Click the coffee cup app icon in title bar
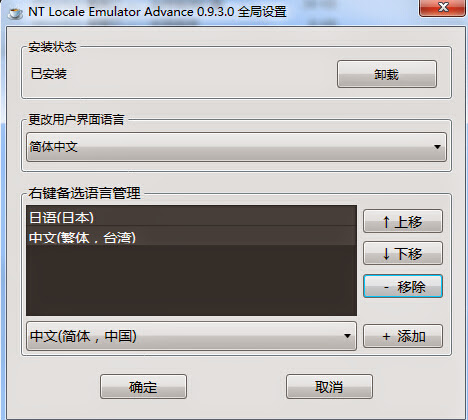The height and width of the screenshot is (420, 468). pos(15,13)
